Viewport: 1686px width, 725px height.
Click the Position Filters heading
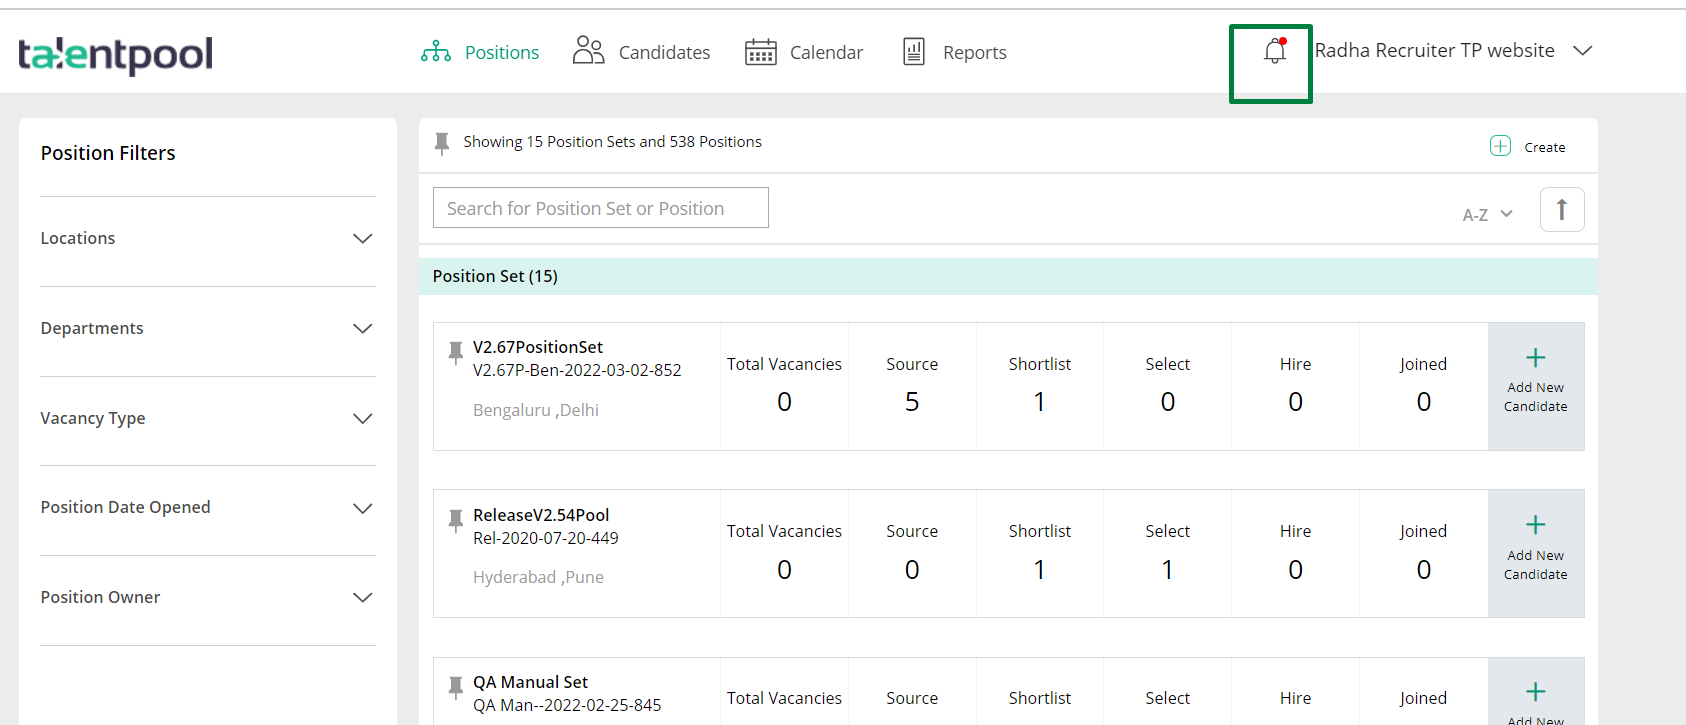[x=108, y=153]
